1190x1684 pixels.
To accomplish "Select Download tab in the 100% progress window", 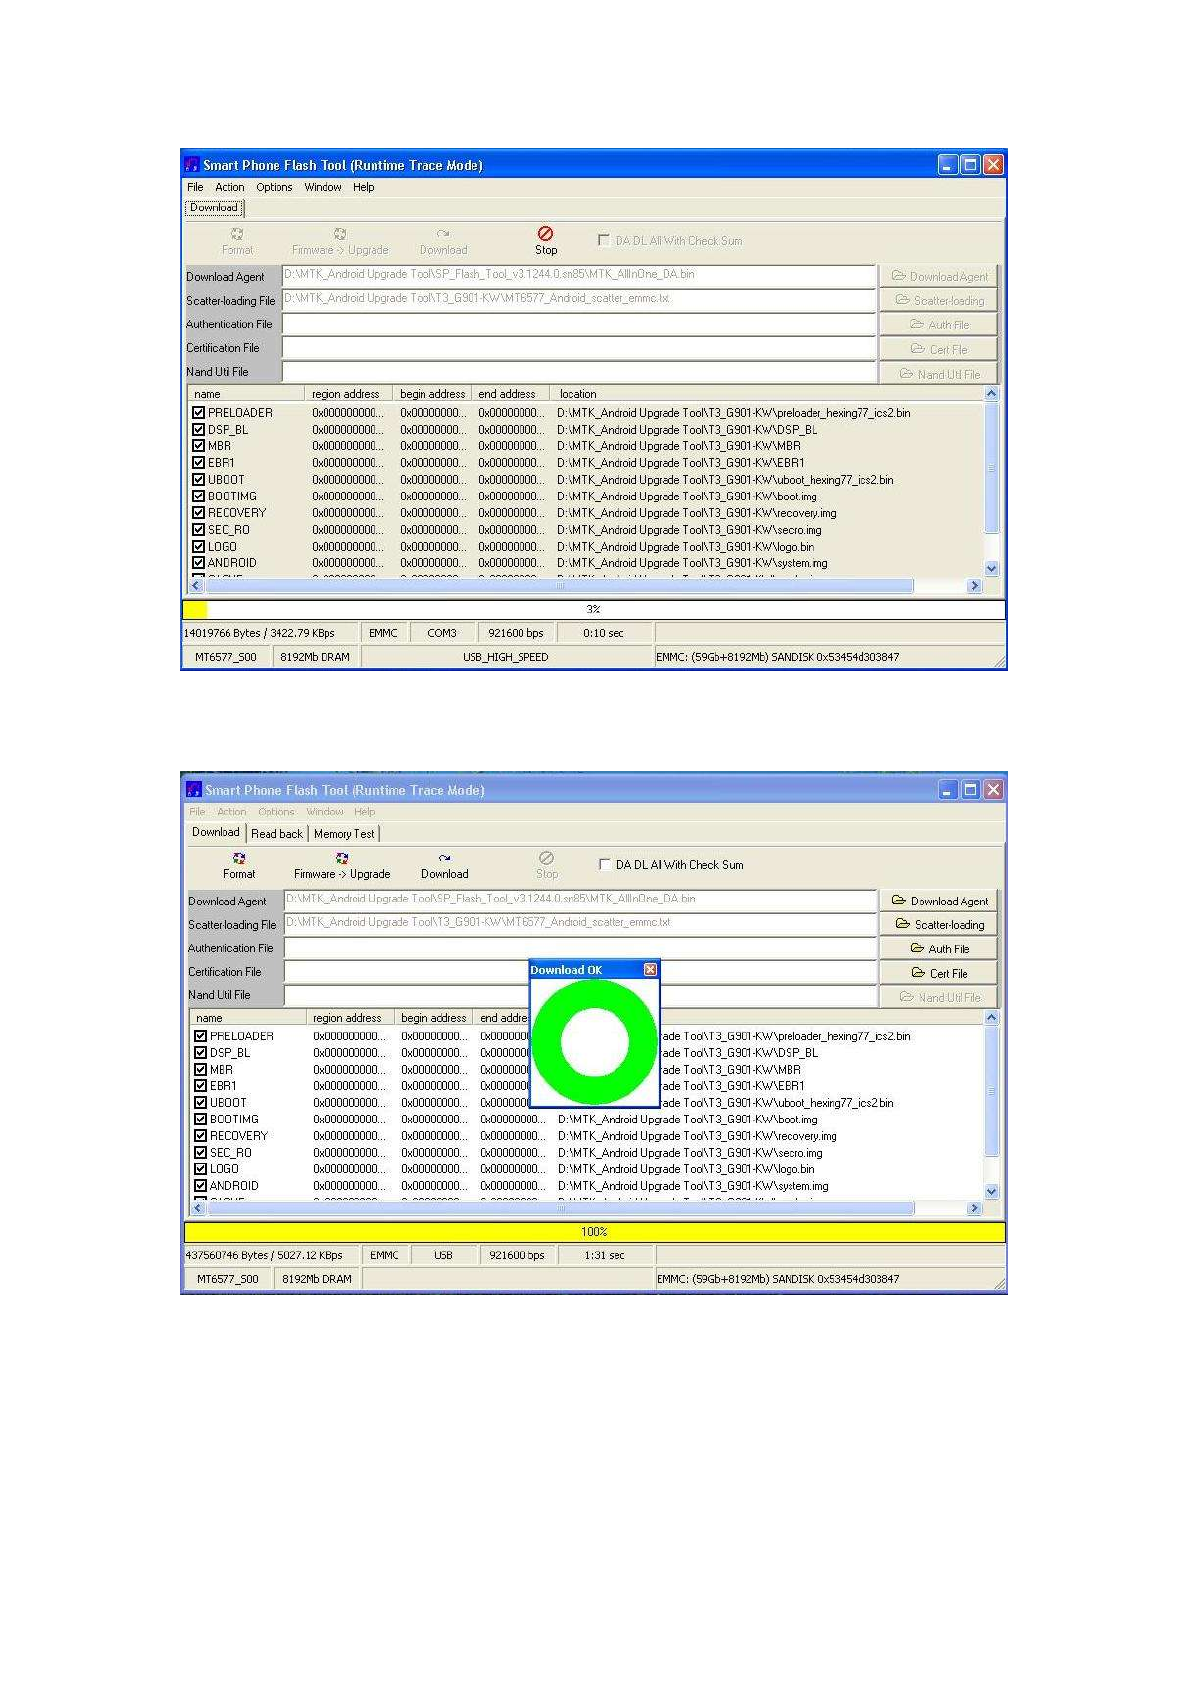I will point(216,832).
